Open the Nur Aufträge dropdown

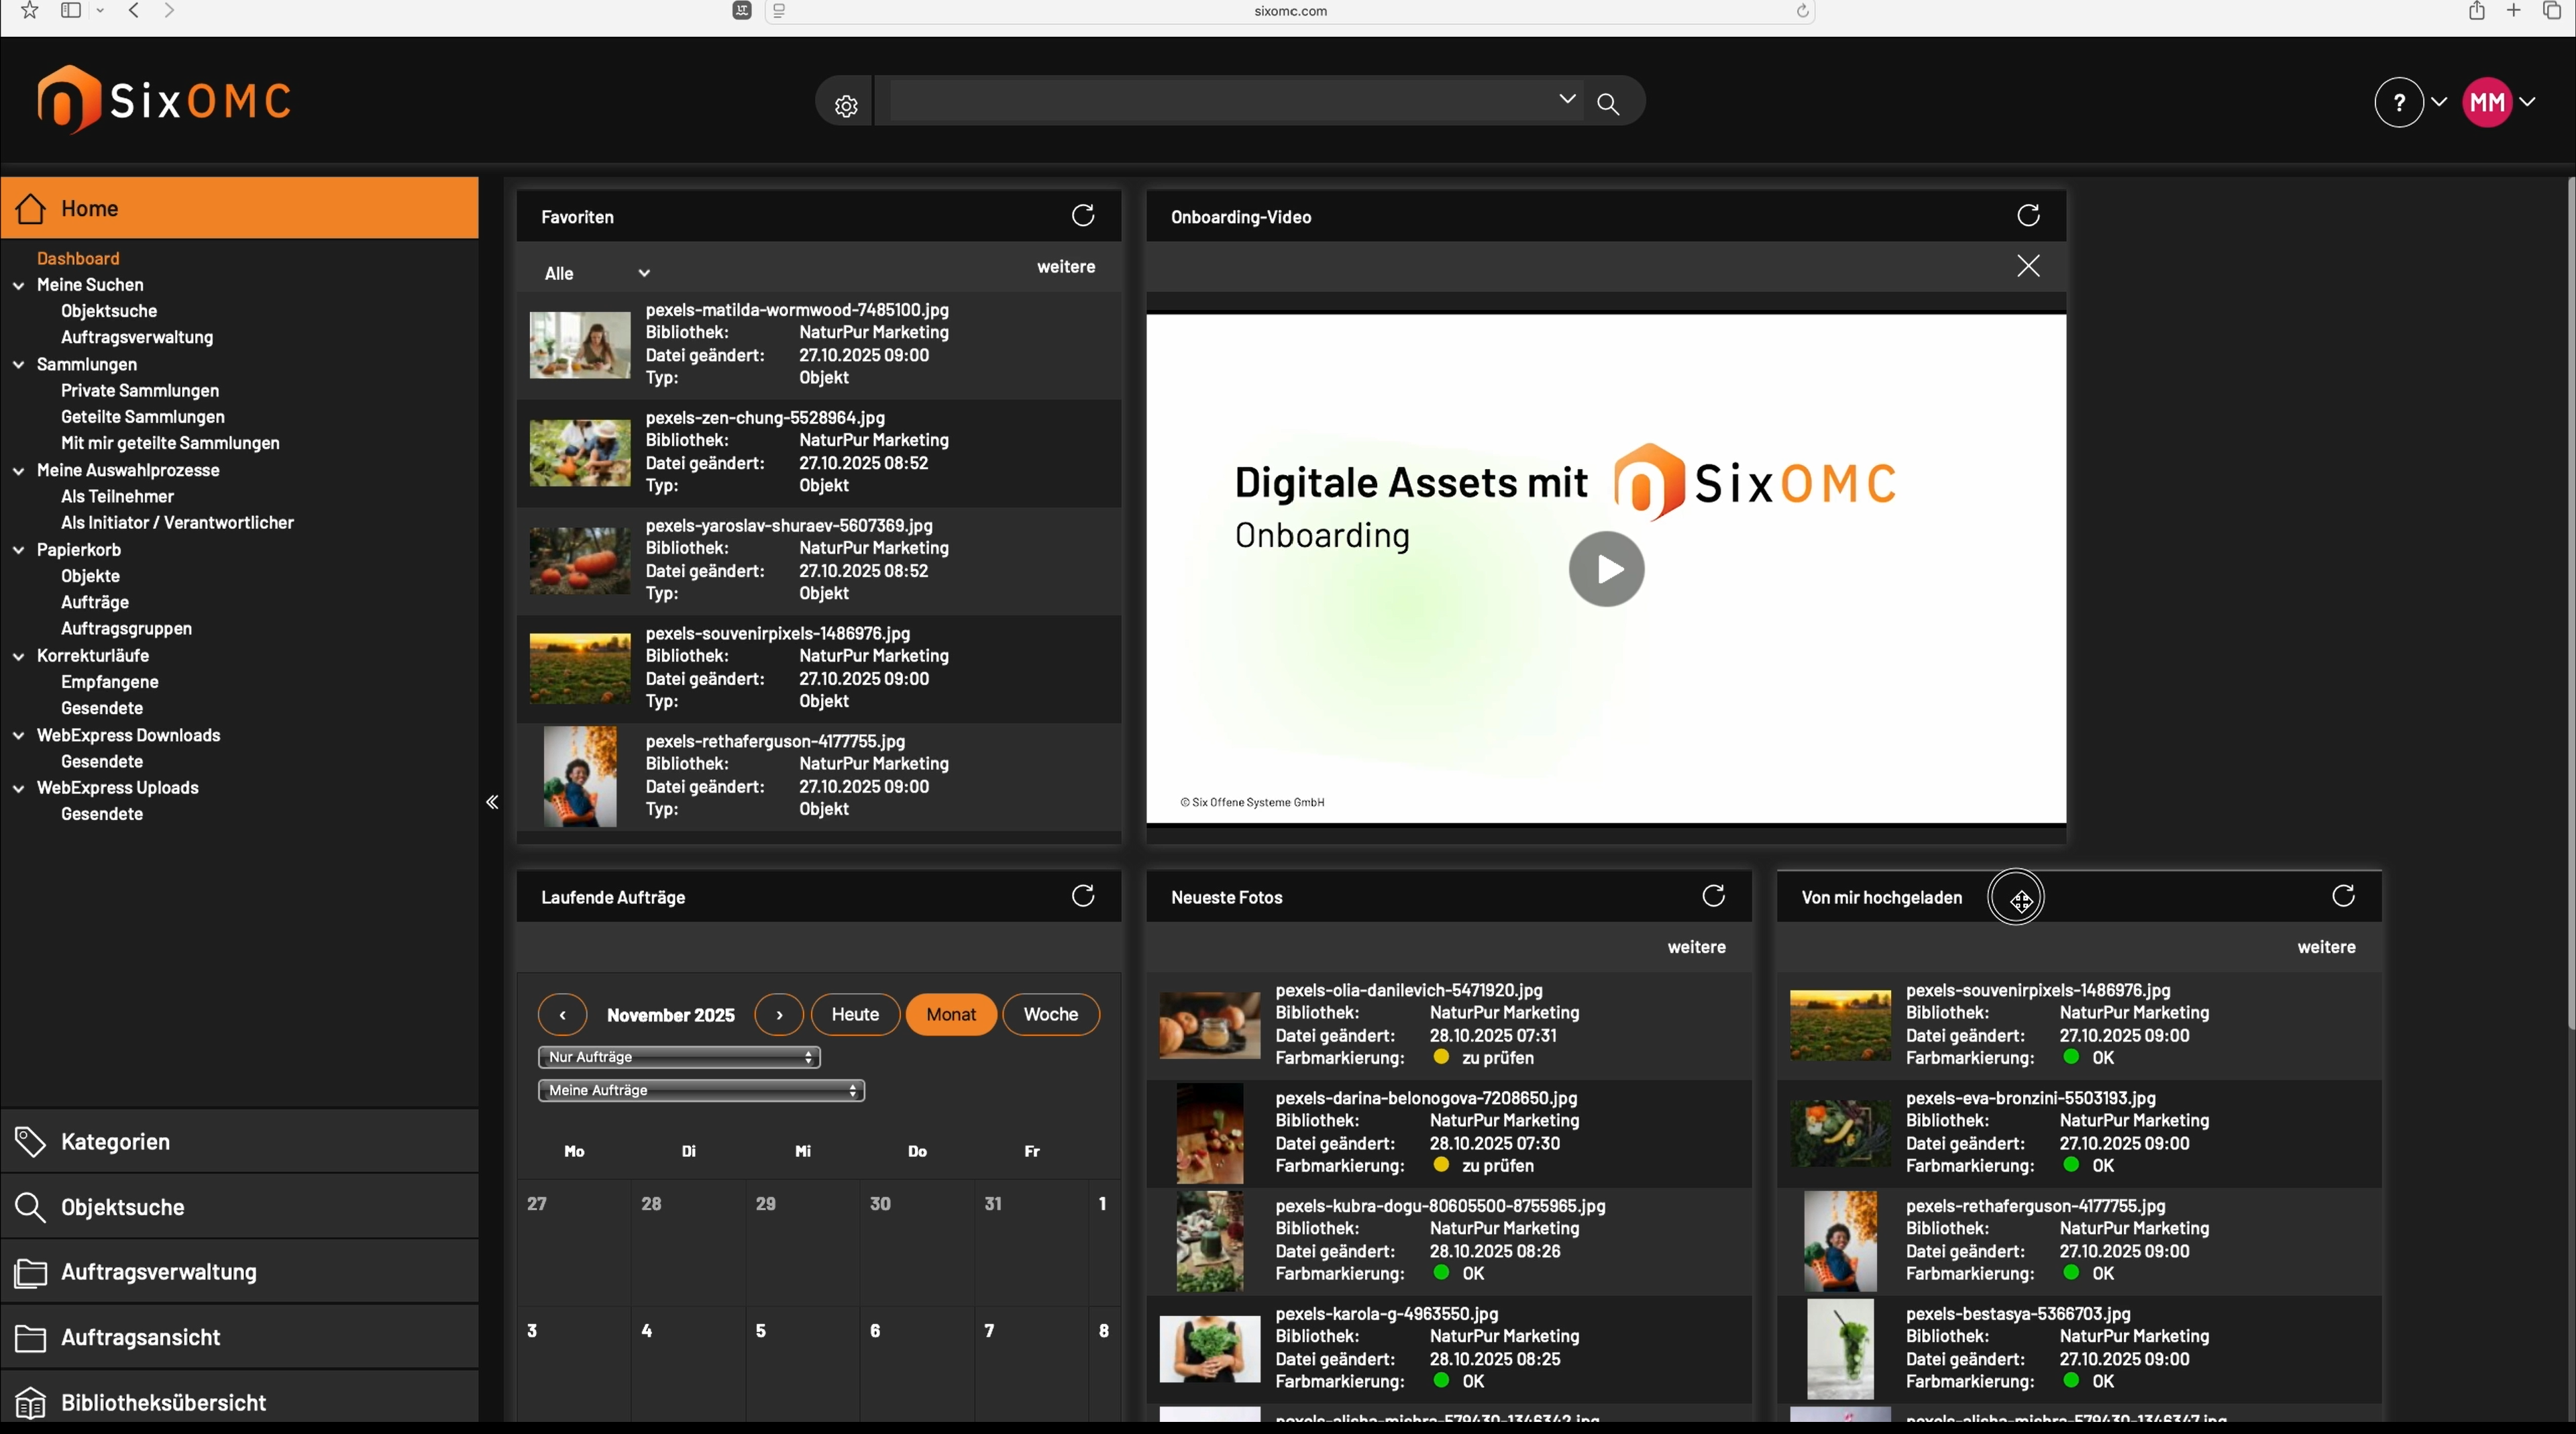pos(679,1057)
